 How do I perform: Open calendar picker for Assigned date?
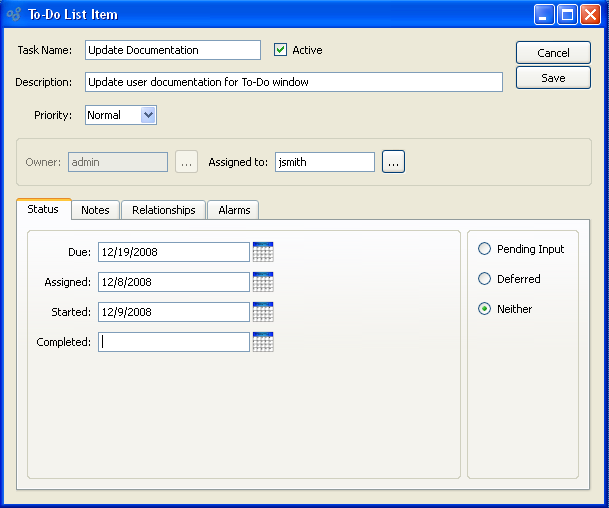tap(263, 282)
